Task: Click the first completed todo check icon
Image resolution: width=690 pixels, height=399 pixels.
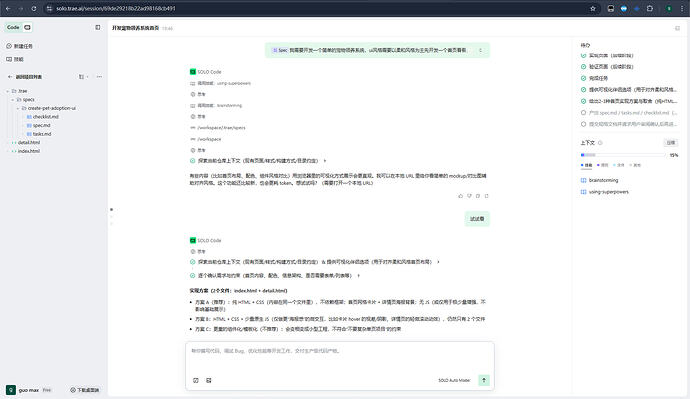Action: [x=584, y=55]
